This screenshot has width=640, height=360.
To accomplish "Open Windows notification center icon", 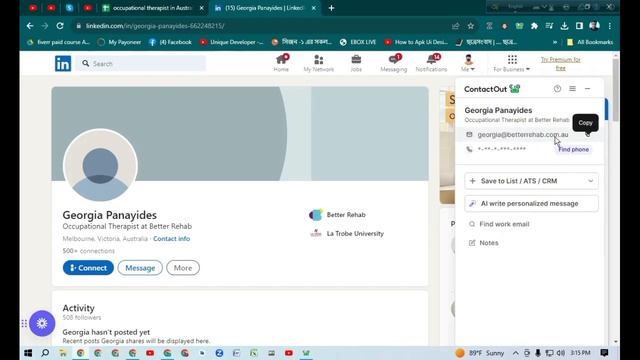I will click(604, 353).
